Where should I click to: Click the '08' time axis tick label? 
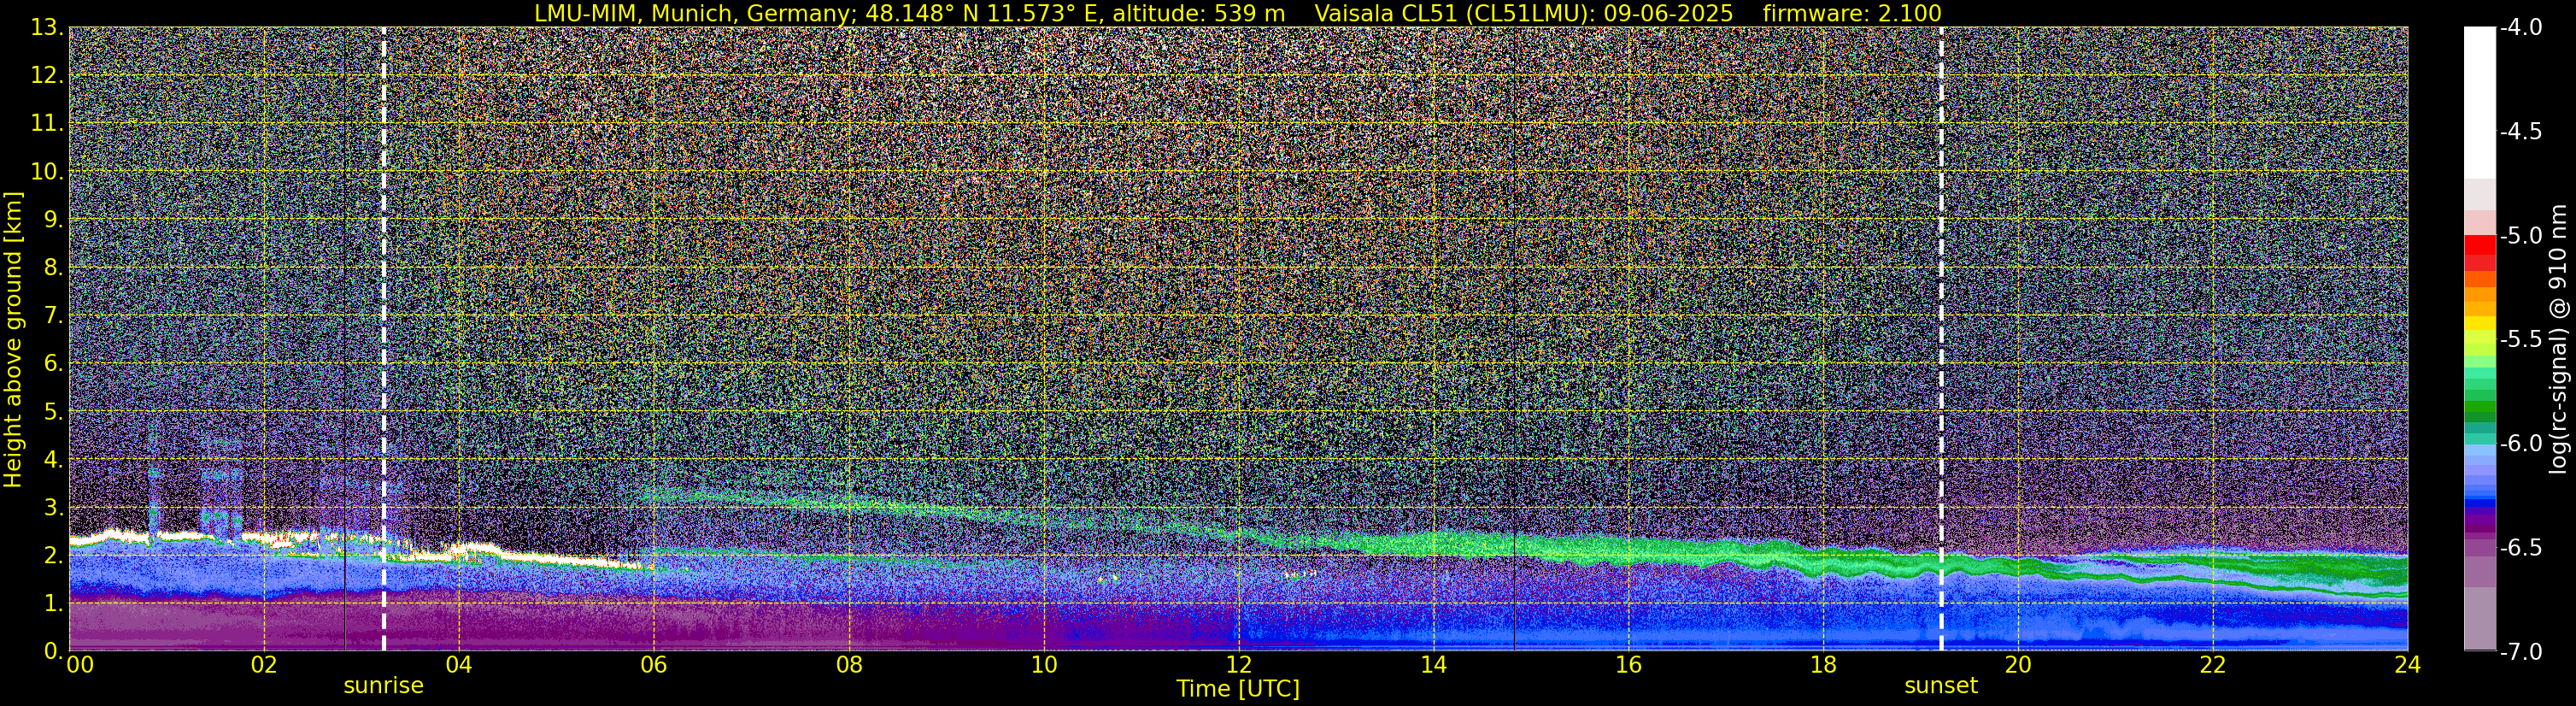click(x=849, y=665)
